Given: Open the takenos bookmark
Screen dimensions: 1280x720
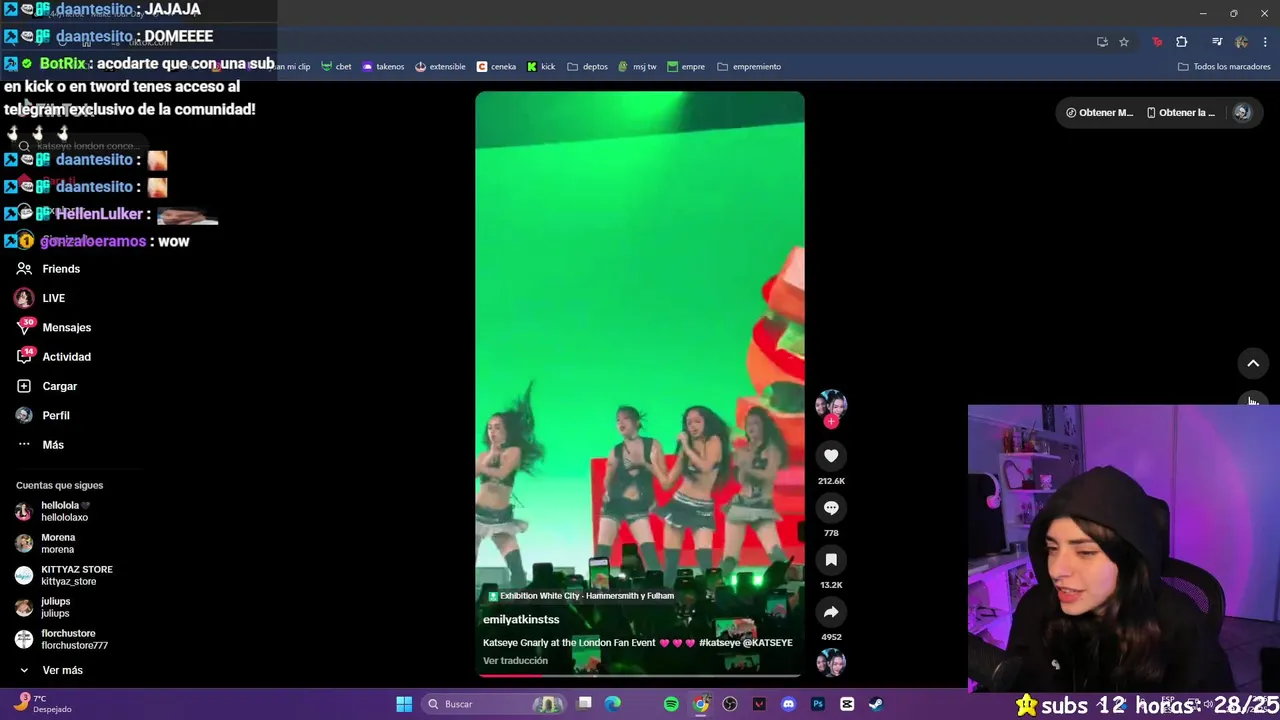Looking at the screenshot, I should click(x=383, y=67).
